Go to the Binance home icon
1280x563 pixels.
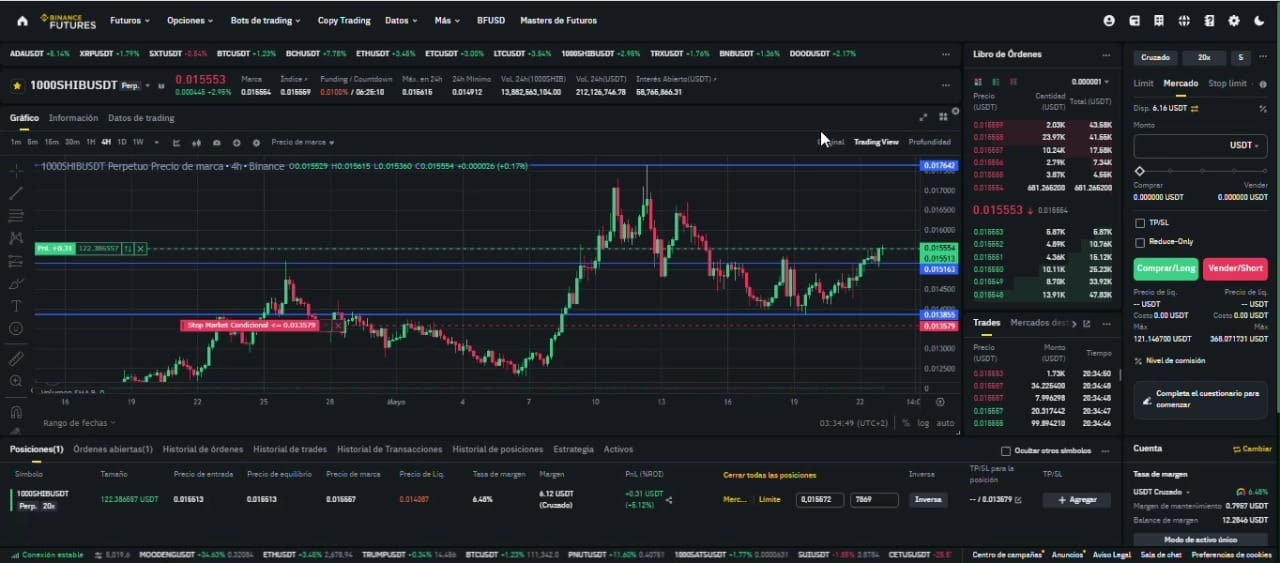(x=22, y=20)
